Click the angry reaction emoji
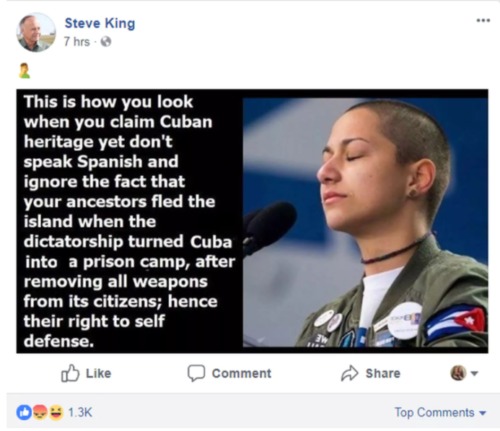Screen dimensions: 500x431 (x=40, y=413)
